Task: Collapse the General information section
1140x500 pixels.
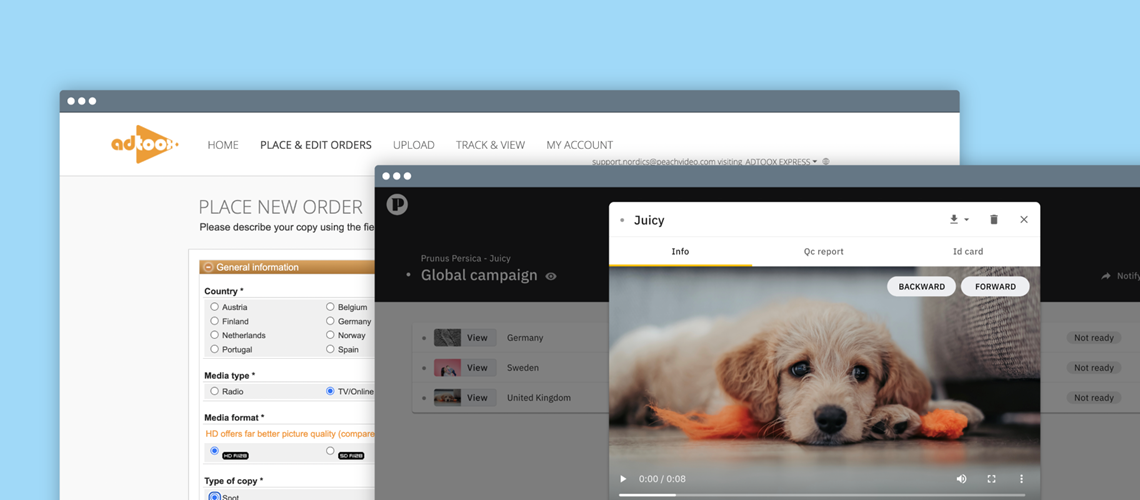Action: pyautogui.click(x=208, y=267)
